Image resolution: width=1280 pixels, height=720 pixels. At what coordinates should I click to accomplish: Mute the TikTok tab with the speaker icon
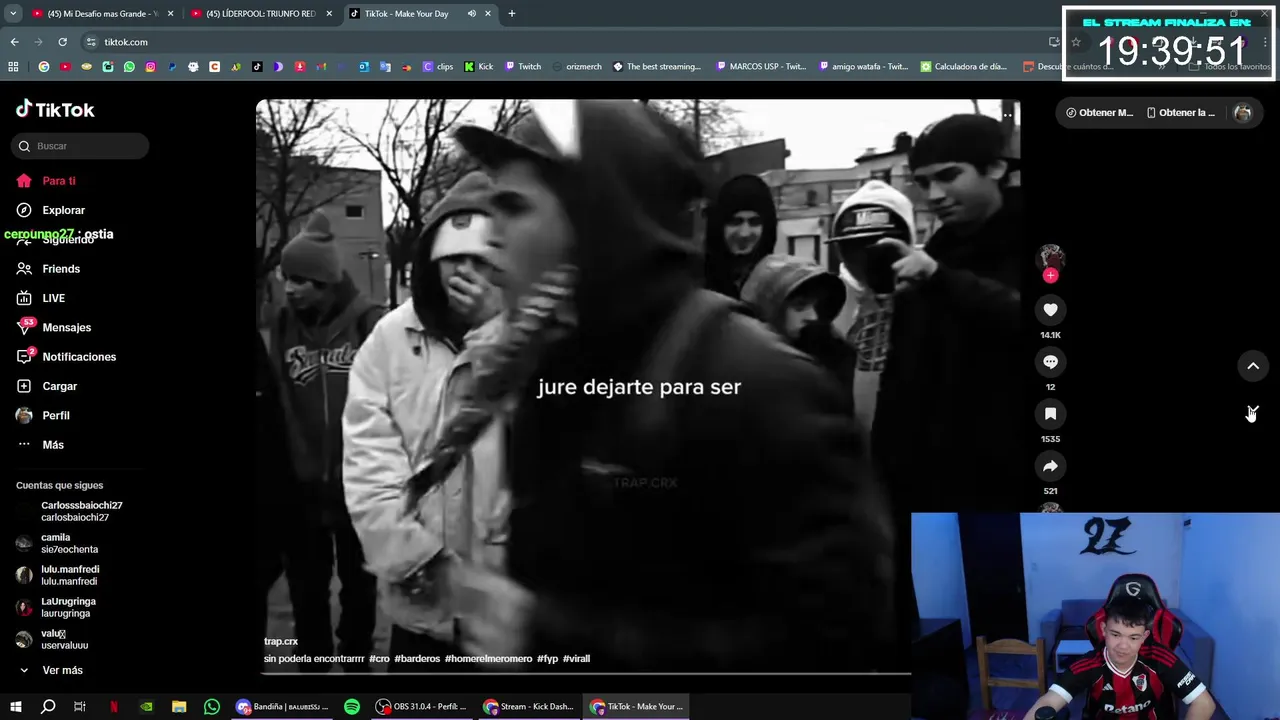pyautogui.click(x=471, y=14)
